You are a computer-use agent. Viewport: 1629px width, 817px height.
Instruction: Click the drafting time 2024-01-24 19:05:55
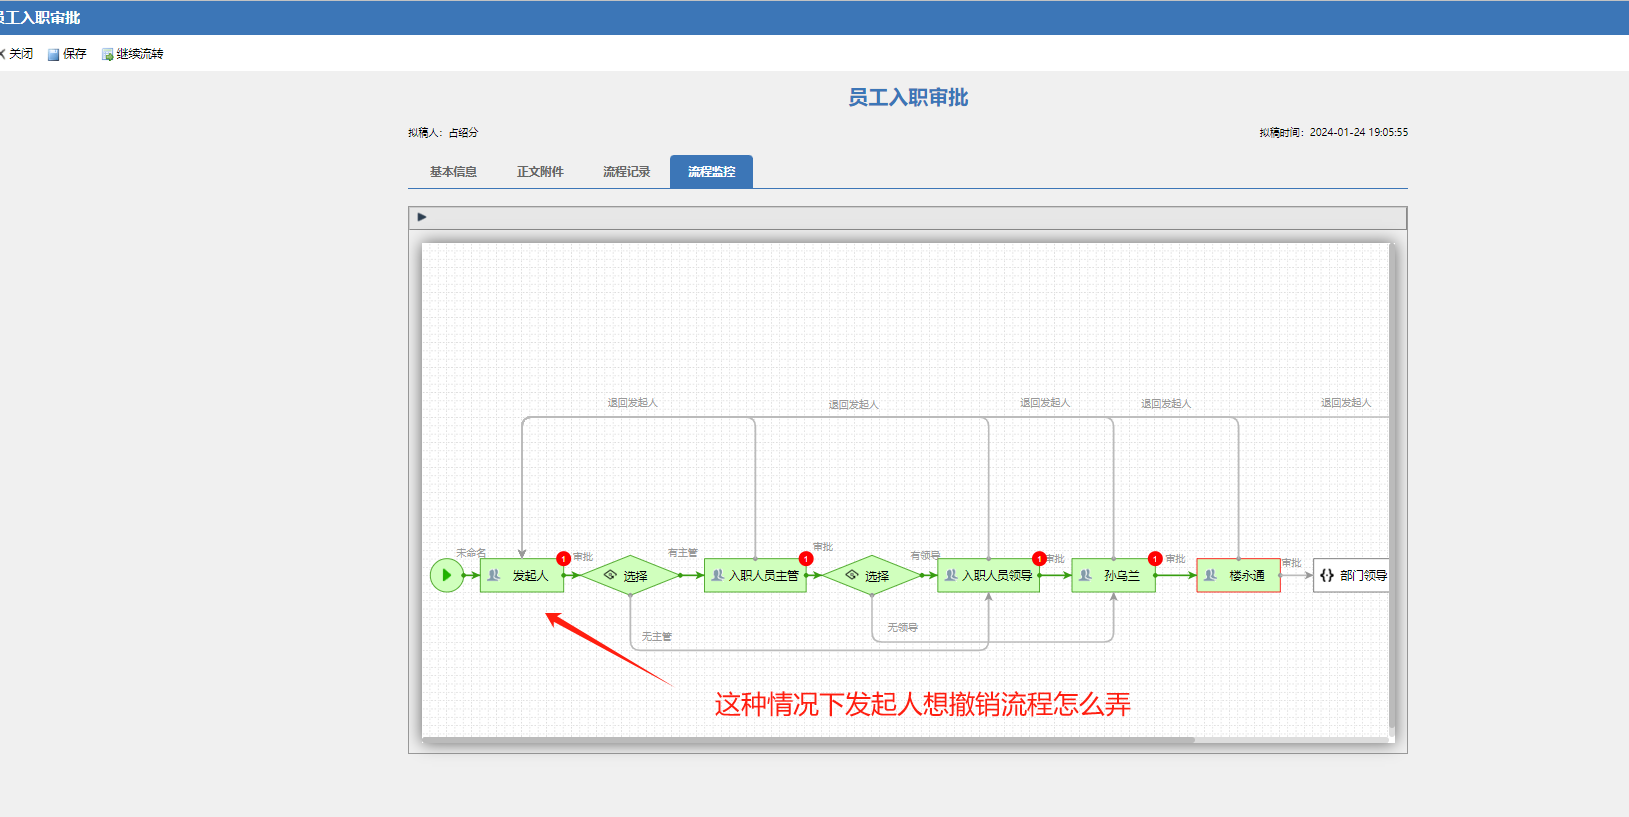coord(1359,132)
